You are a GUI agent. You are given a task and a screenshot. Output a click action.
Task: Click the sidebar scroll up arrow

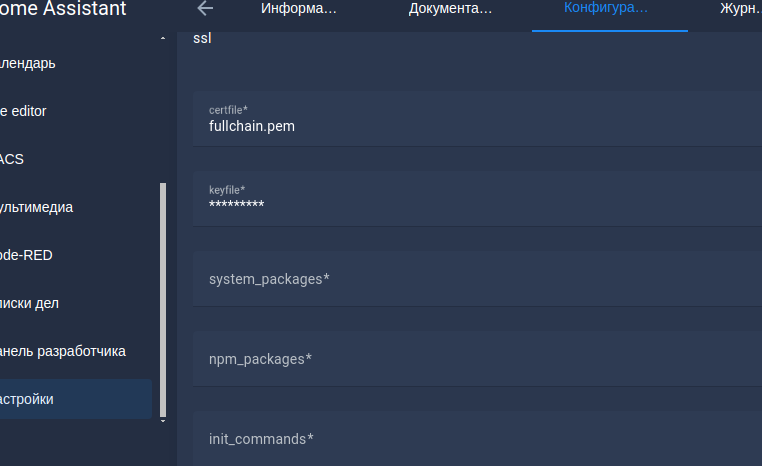163,39
